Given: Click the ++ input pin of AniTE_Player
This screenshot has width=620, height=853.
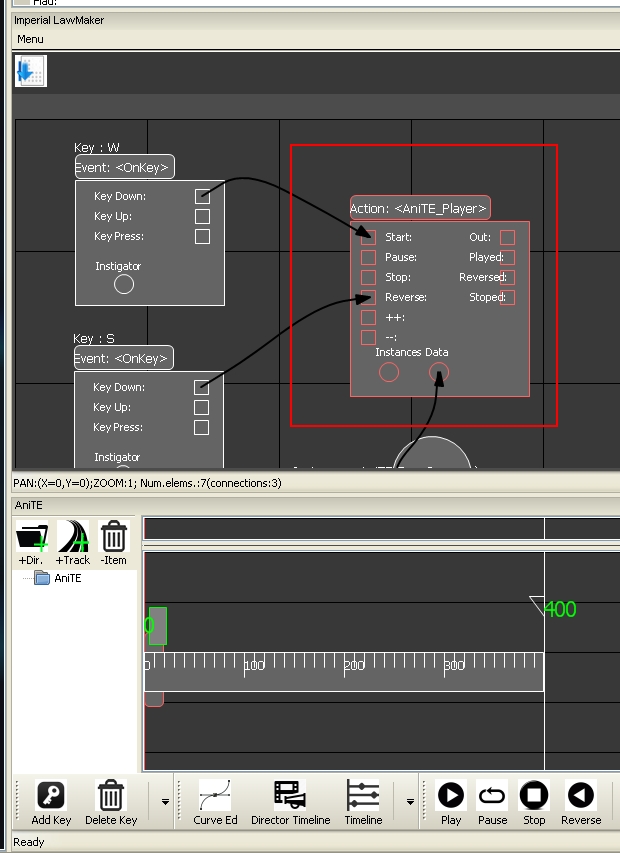Looking at the screenshot, I should (368, 317).
